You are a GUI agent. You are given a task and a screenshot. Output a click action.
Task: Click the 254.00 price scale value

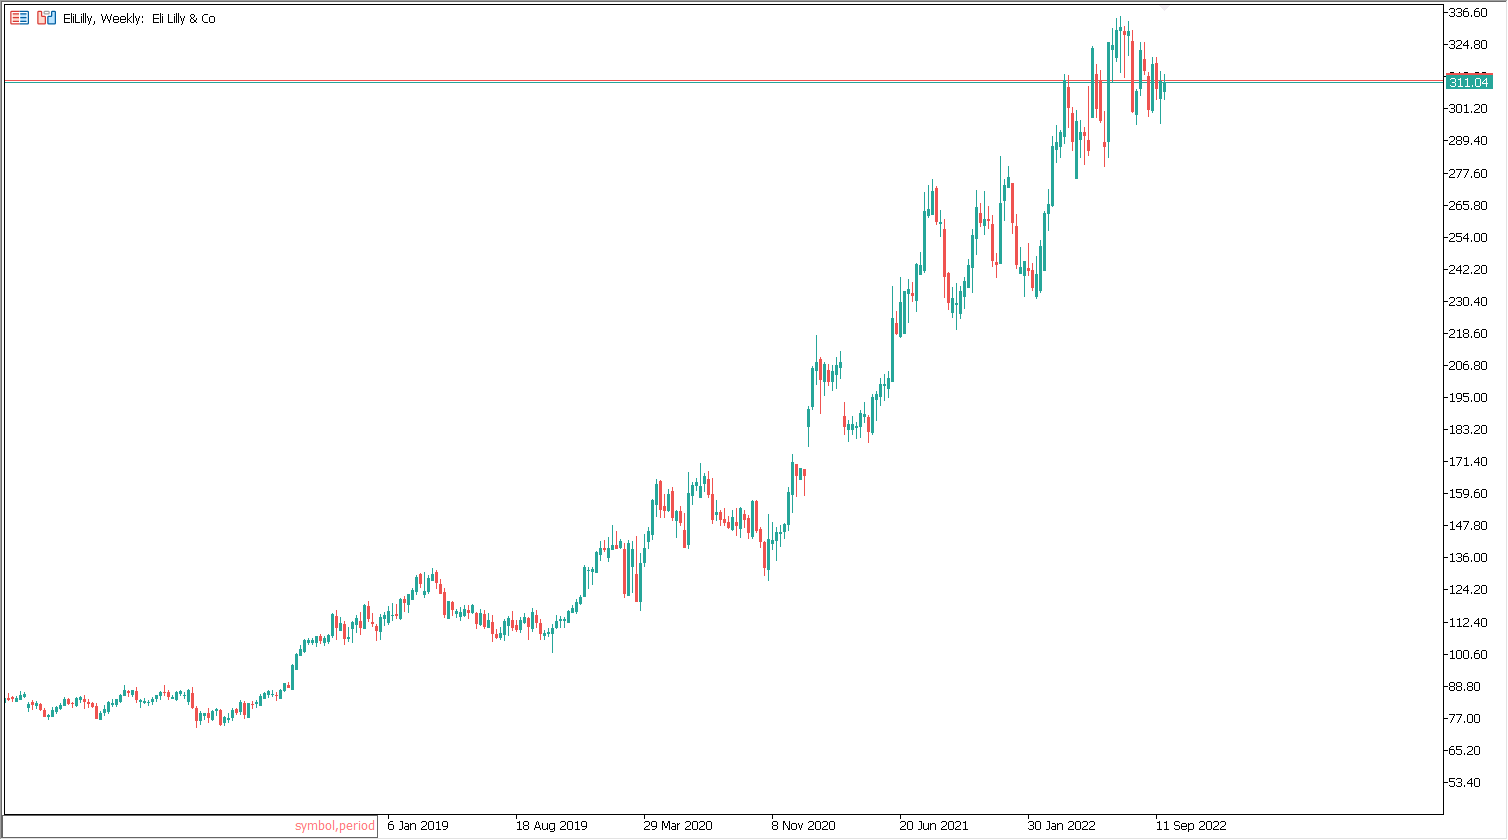[x=1469, y=238]
